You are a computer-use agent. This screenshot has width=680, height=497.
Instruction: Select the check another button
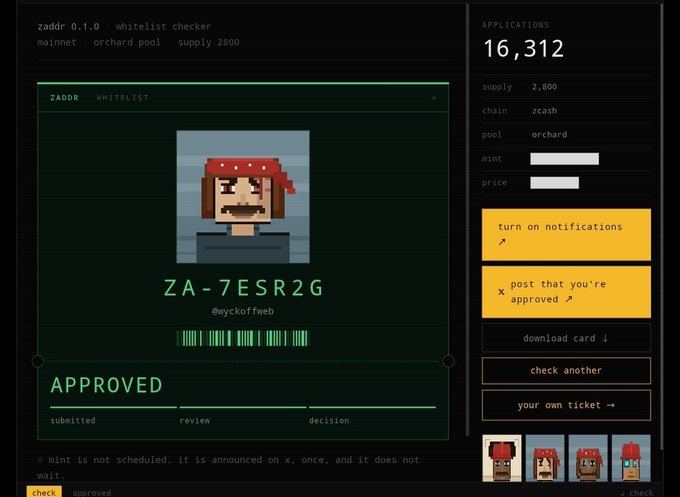coord(566,370)
